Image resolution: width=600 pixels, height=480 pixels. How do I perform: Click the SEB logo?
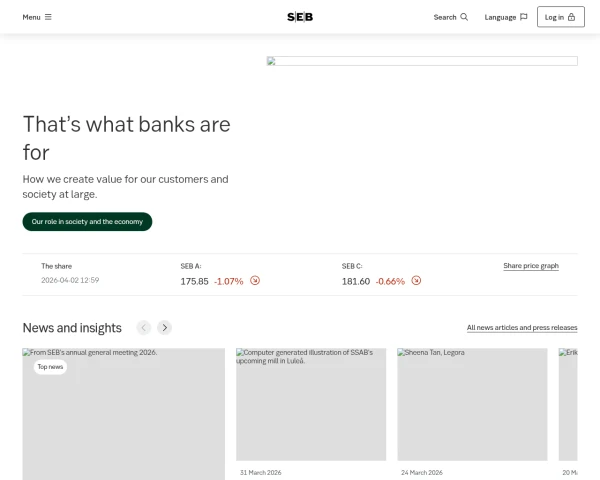click(300, 17)
